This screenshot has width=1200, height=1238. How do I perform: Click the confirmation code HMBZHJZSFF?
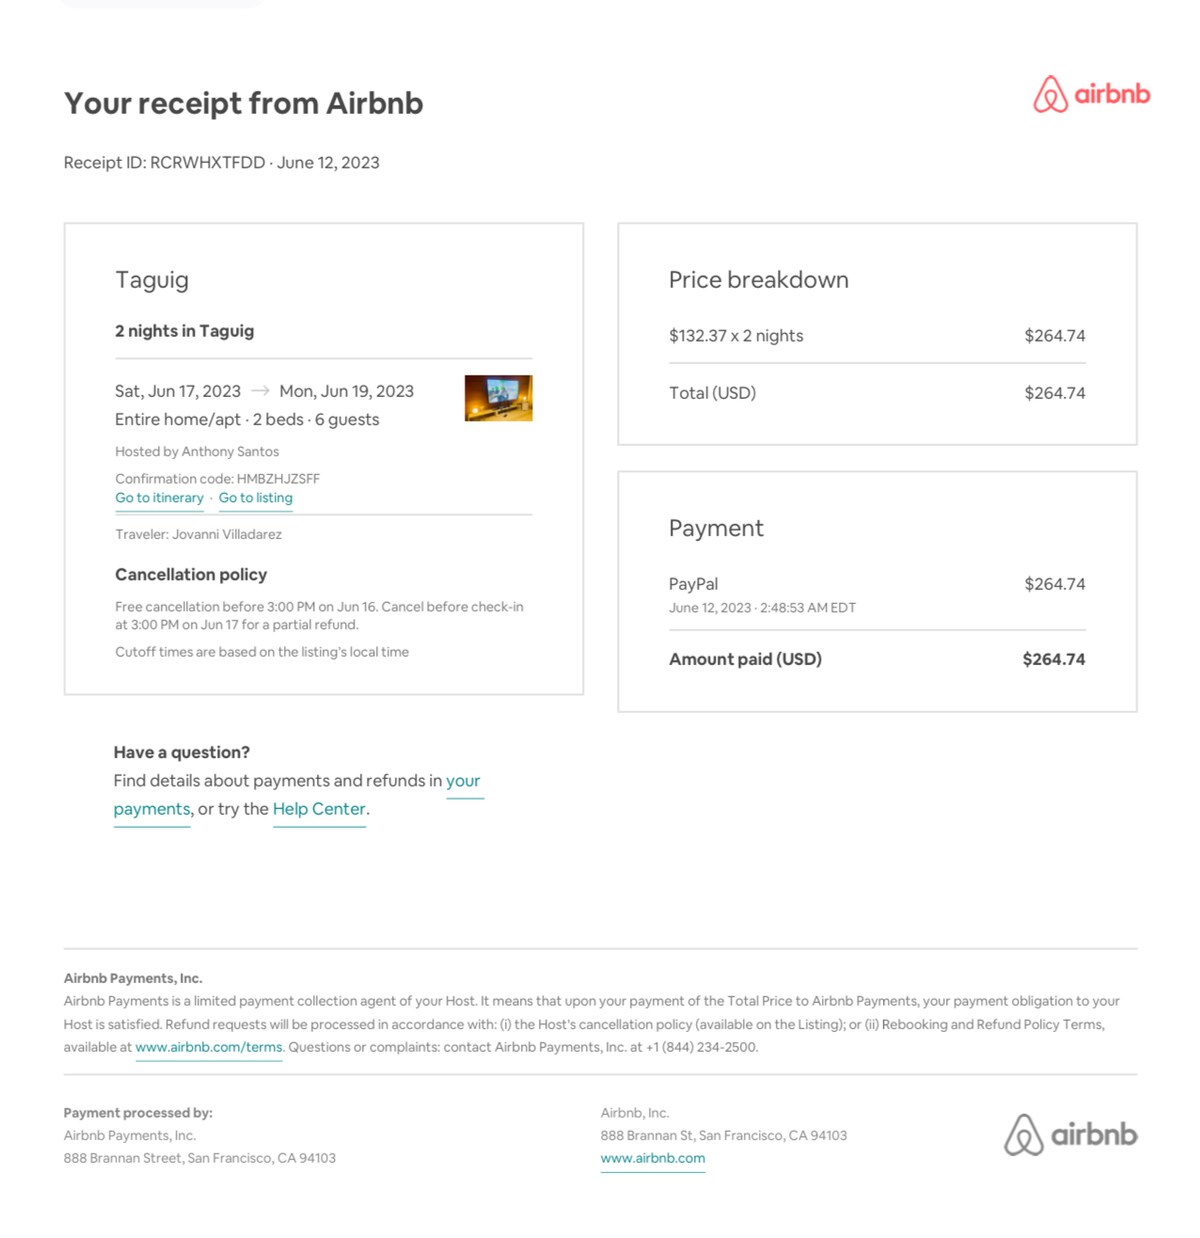click(x=278, y=479)
